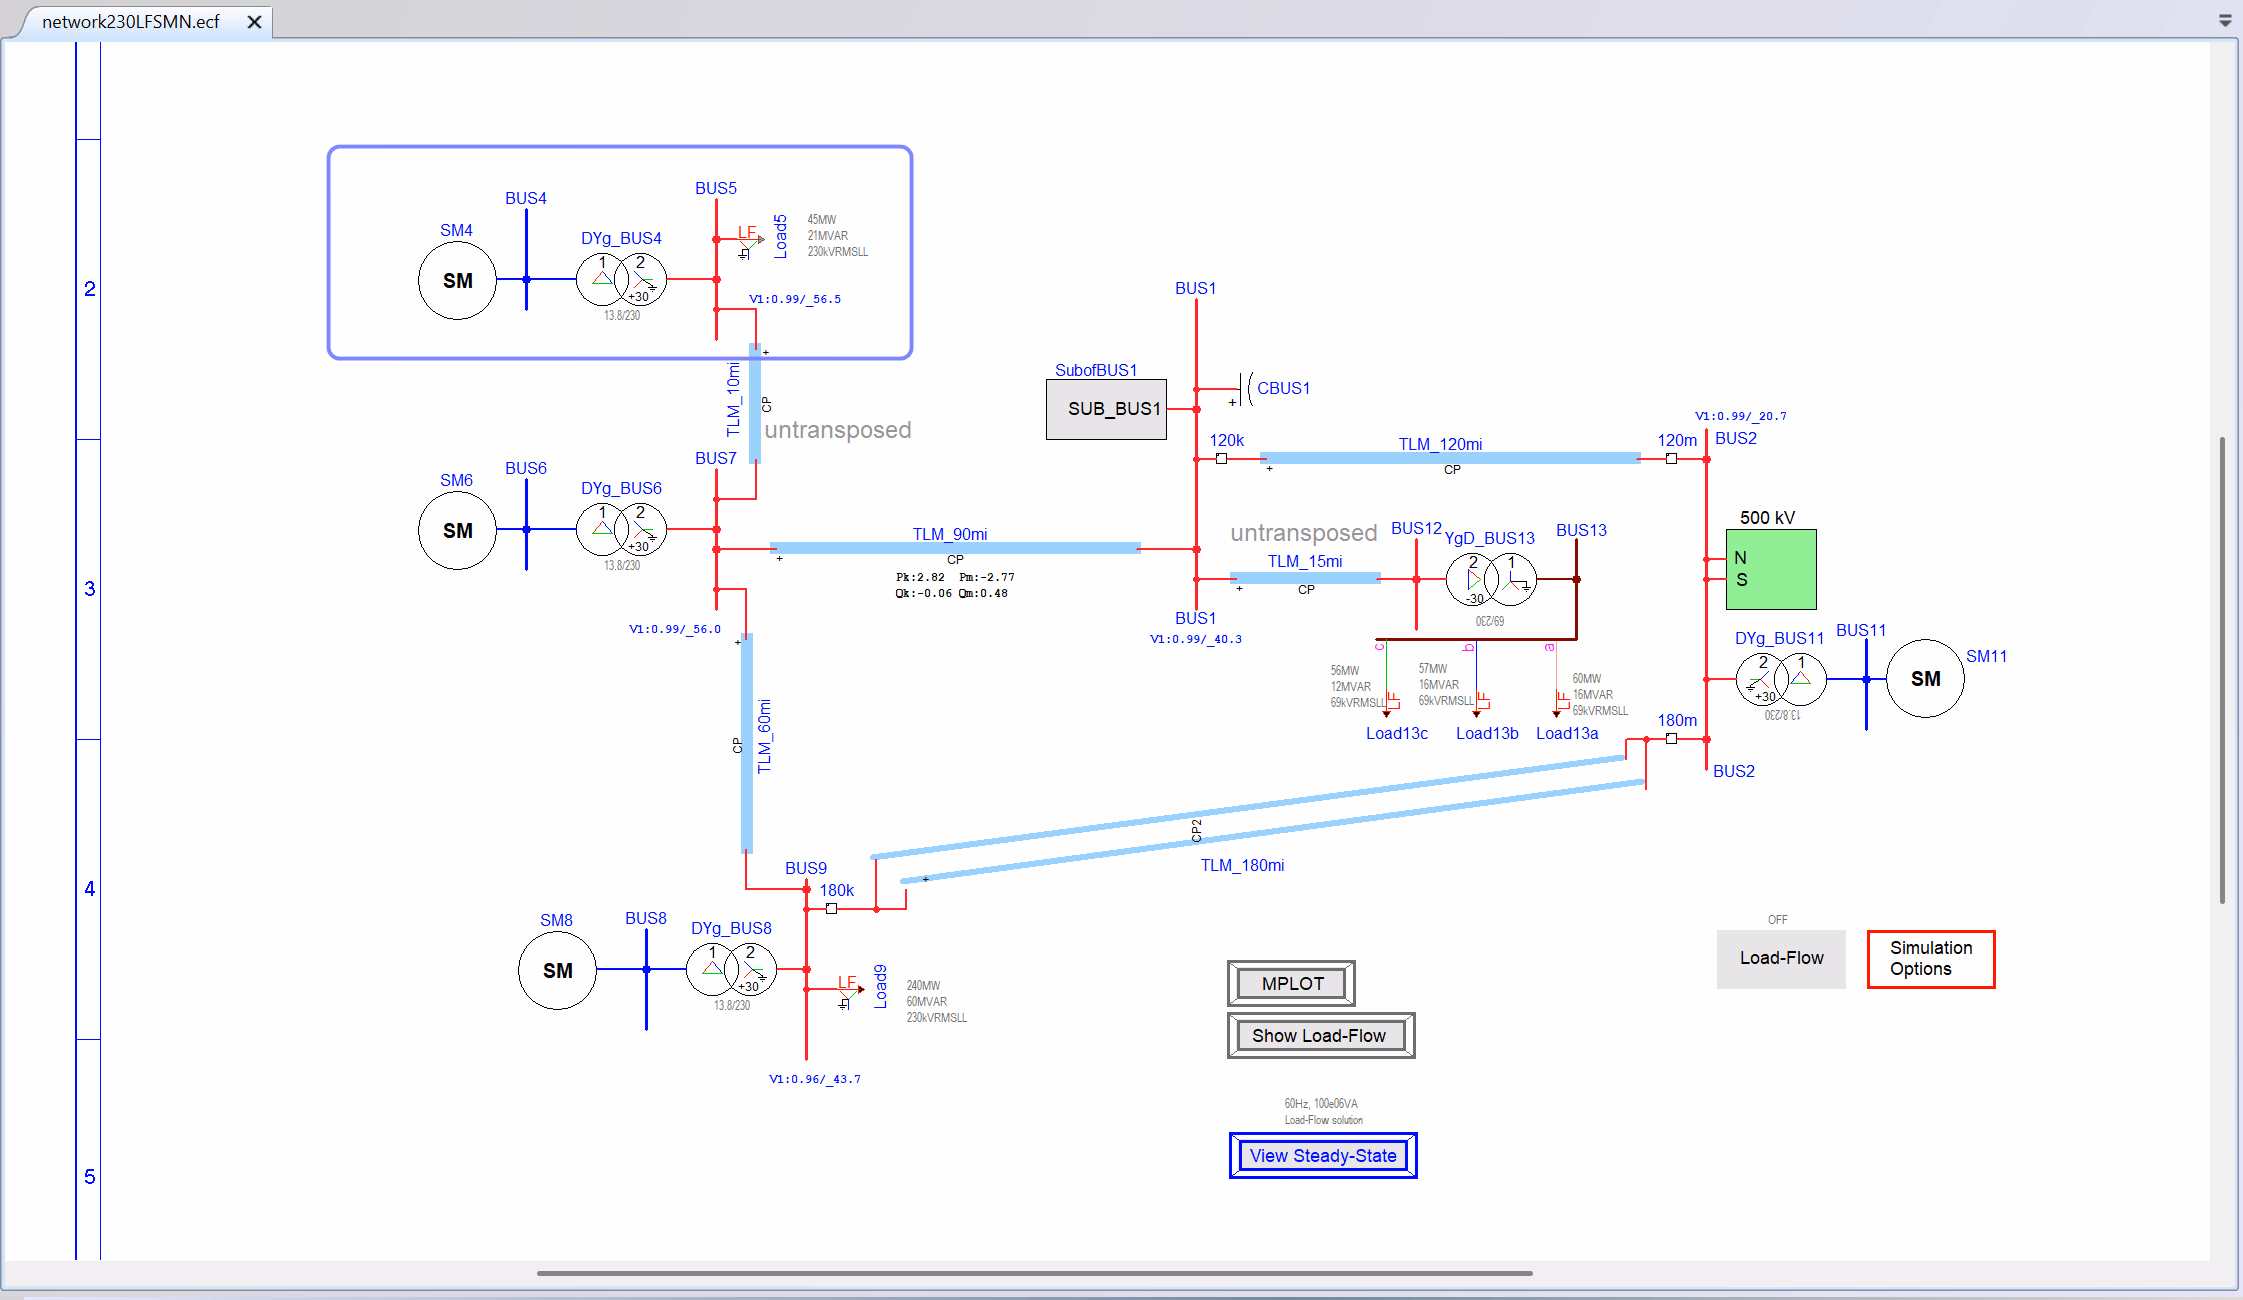Image resolution: width=2243 pixels, height=1300 pixels.
Task: Click the Show Load-Flow button
Action: tap(1321, 1036)
